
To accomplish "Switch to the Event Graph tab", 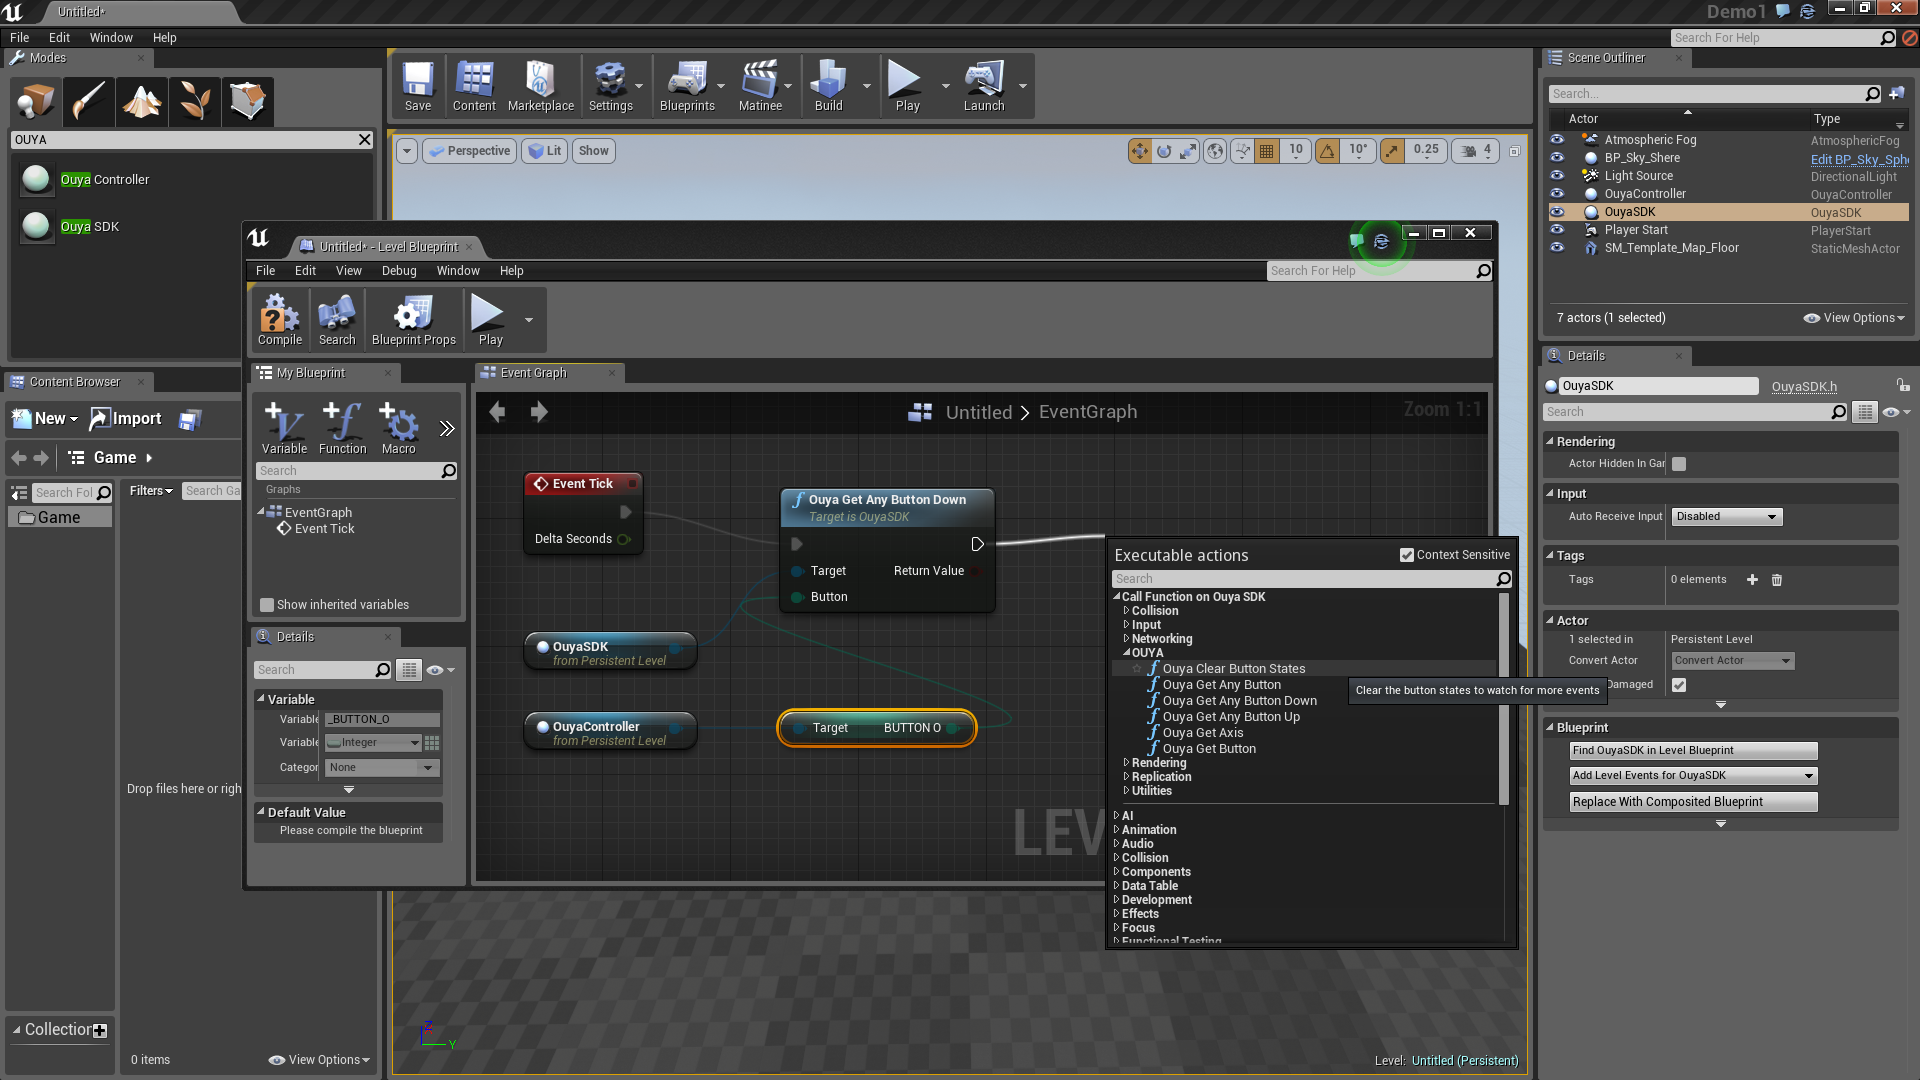I will [x=534, y=373].
